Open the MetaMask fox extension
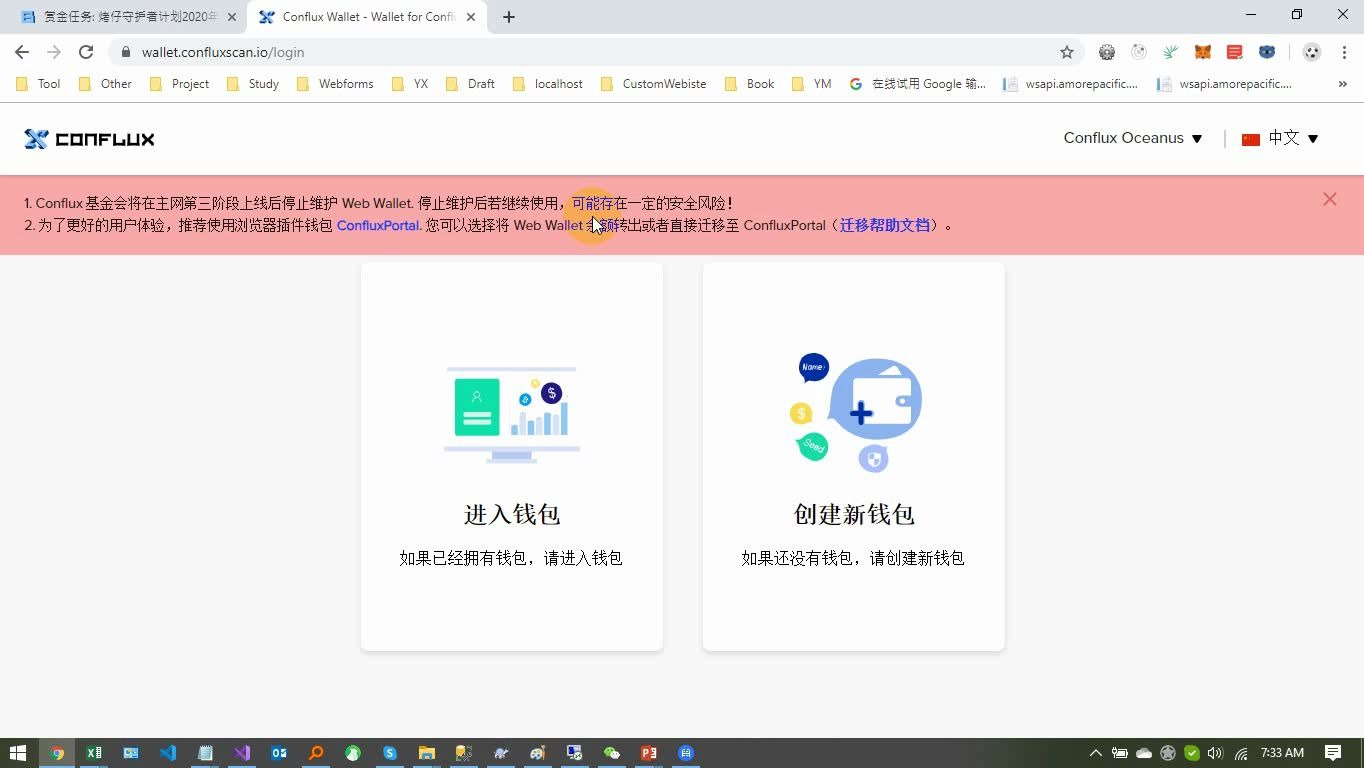The image size is (1364, 768). pyautogui.click(x=1203, y=52)
